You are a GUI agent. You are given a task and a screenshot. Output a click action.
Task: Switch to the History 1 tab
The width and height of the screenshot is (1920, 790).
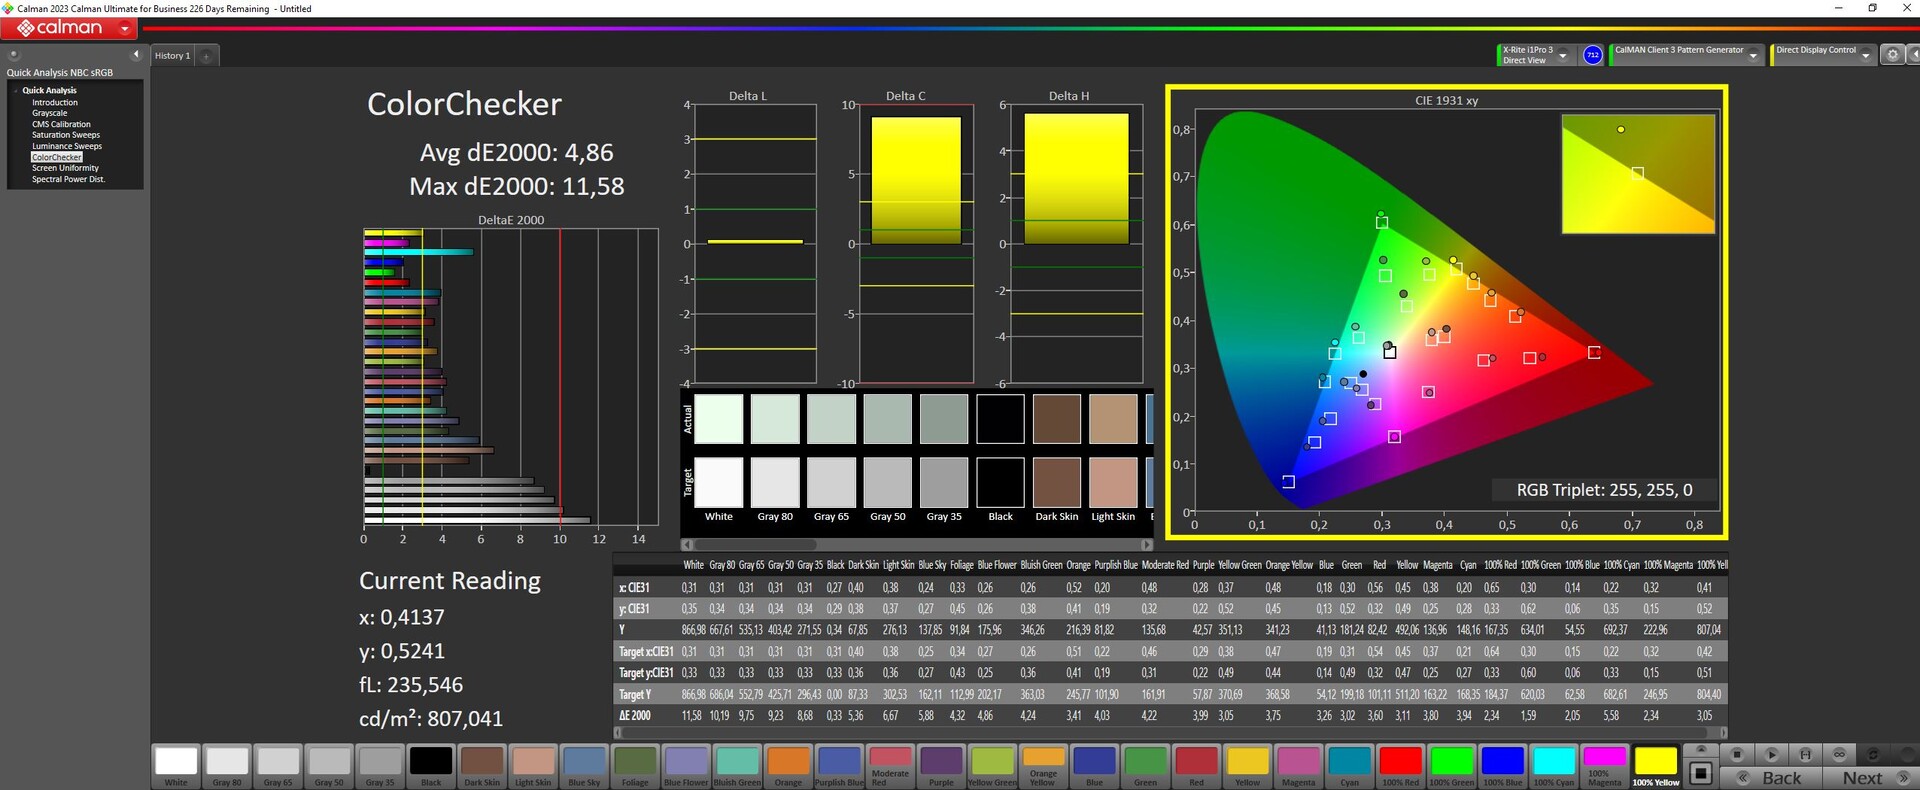(x=172, y=56)
